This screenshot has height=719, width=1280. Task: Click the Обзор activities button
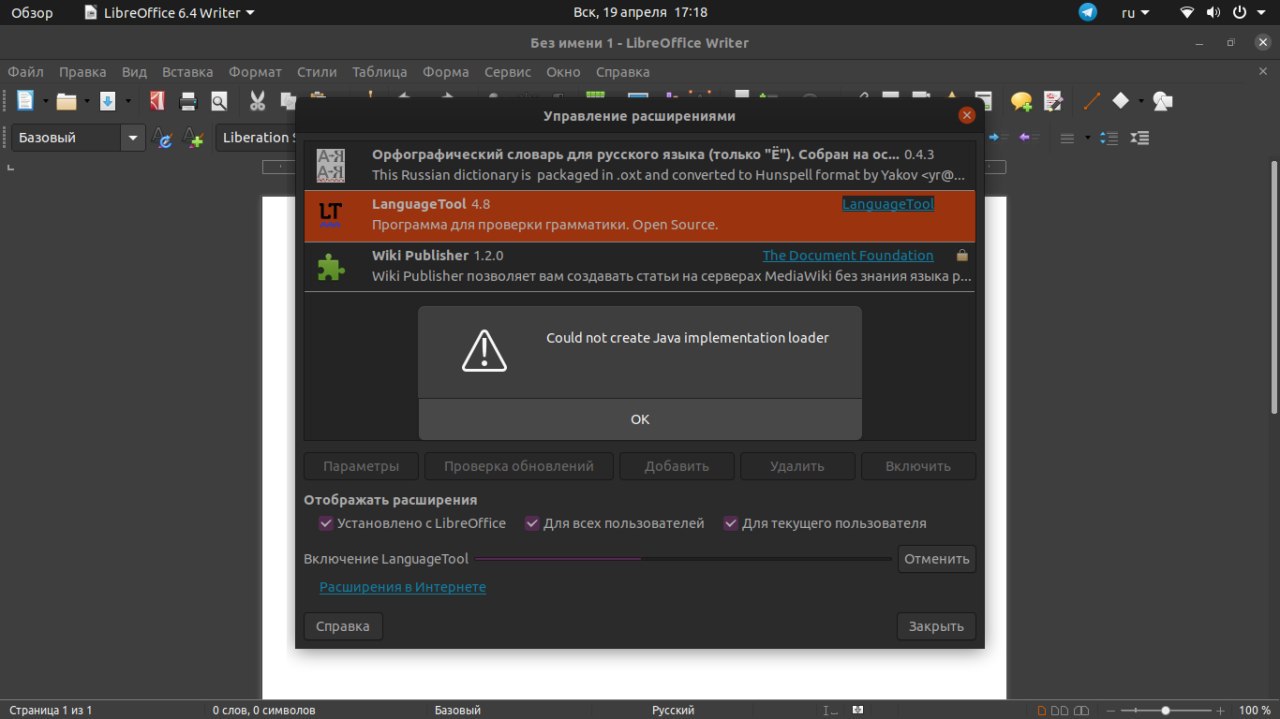click(x=32, y=12)
